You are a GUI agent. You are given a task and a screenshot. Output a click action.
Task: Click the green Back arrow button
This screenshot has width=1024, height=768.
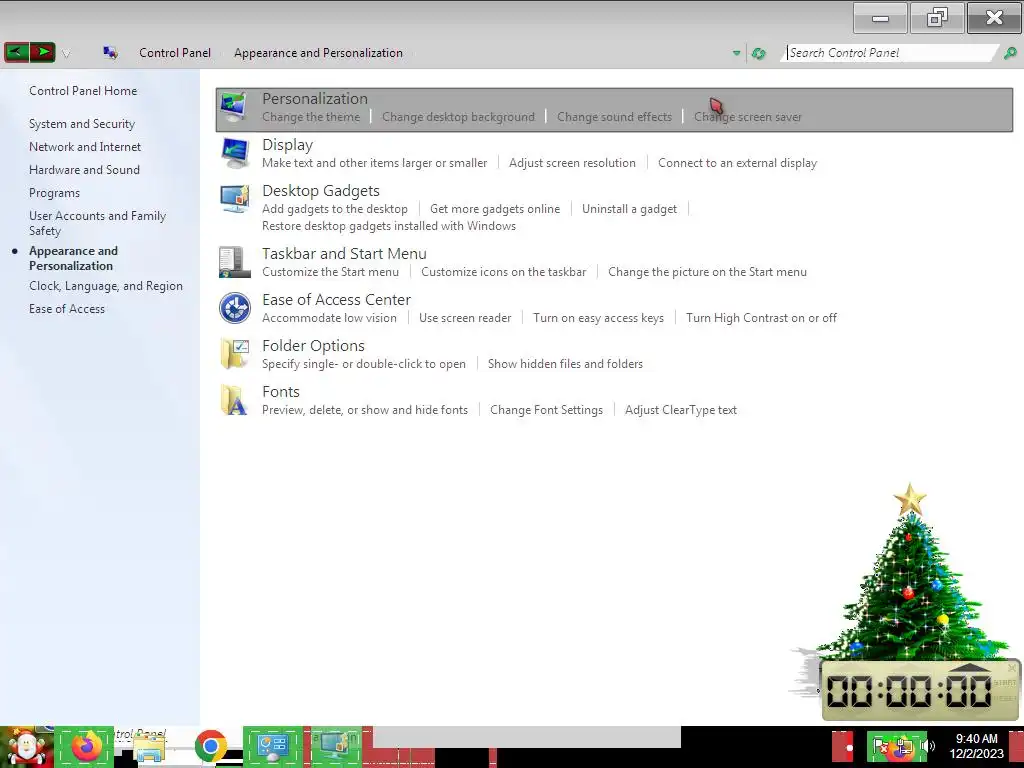click(17, 52)
